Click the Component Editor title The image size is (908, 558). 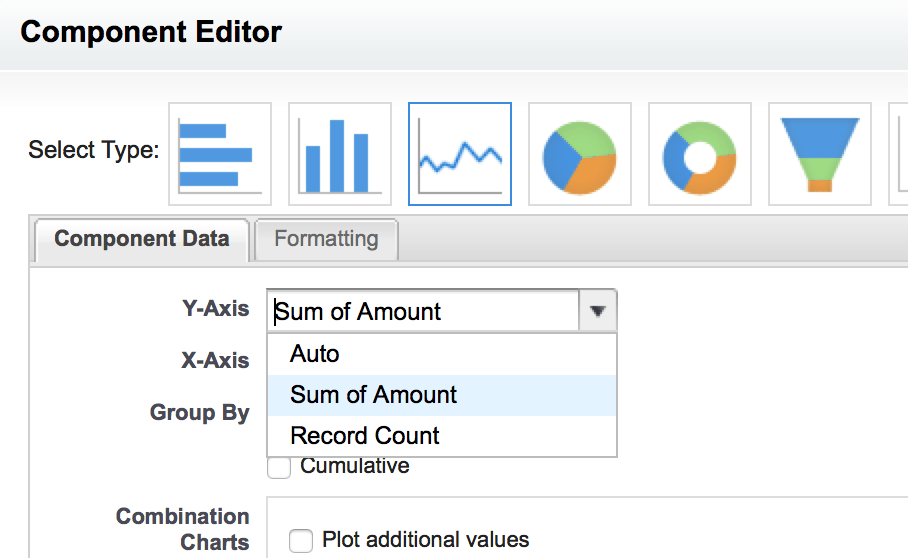151,32
